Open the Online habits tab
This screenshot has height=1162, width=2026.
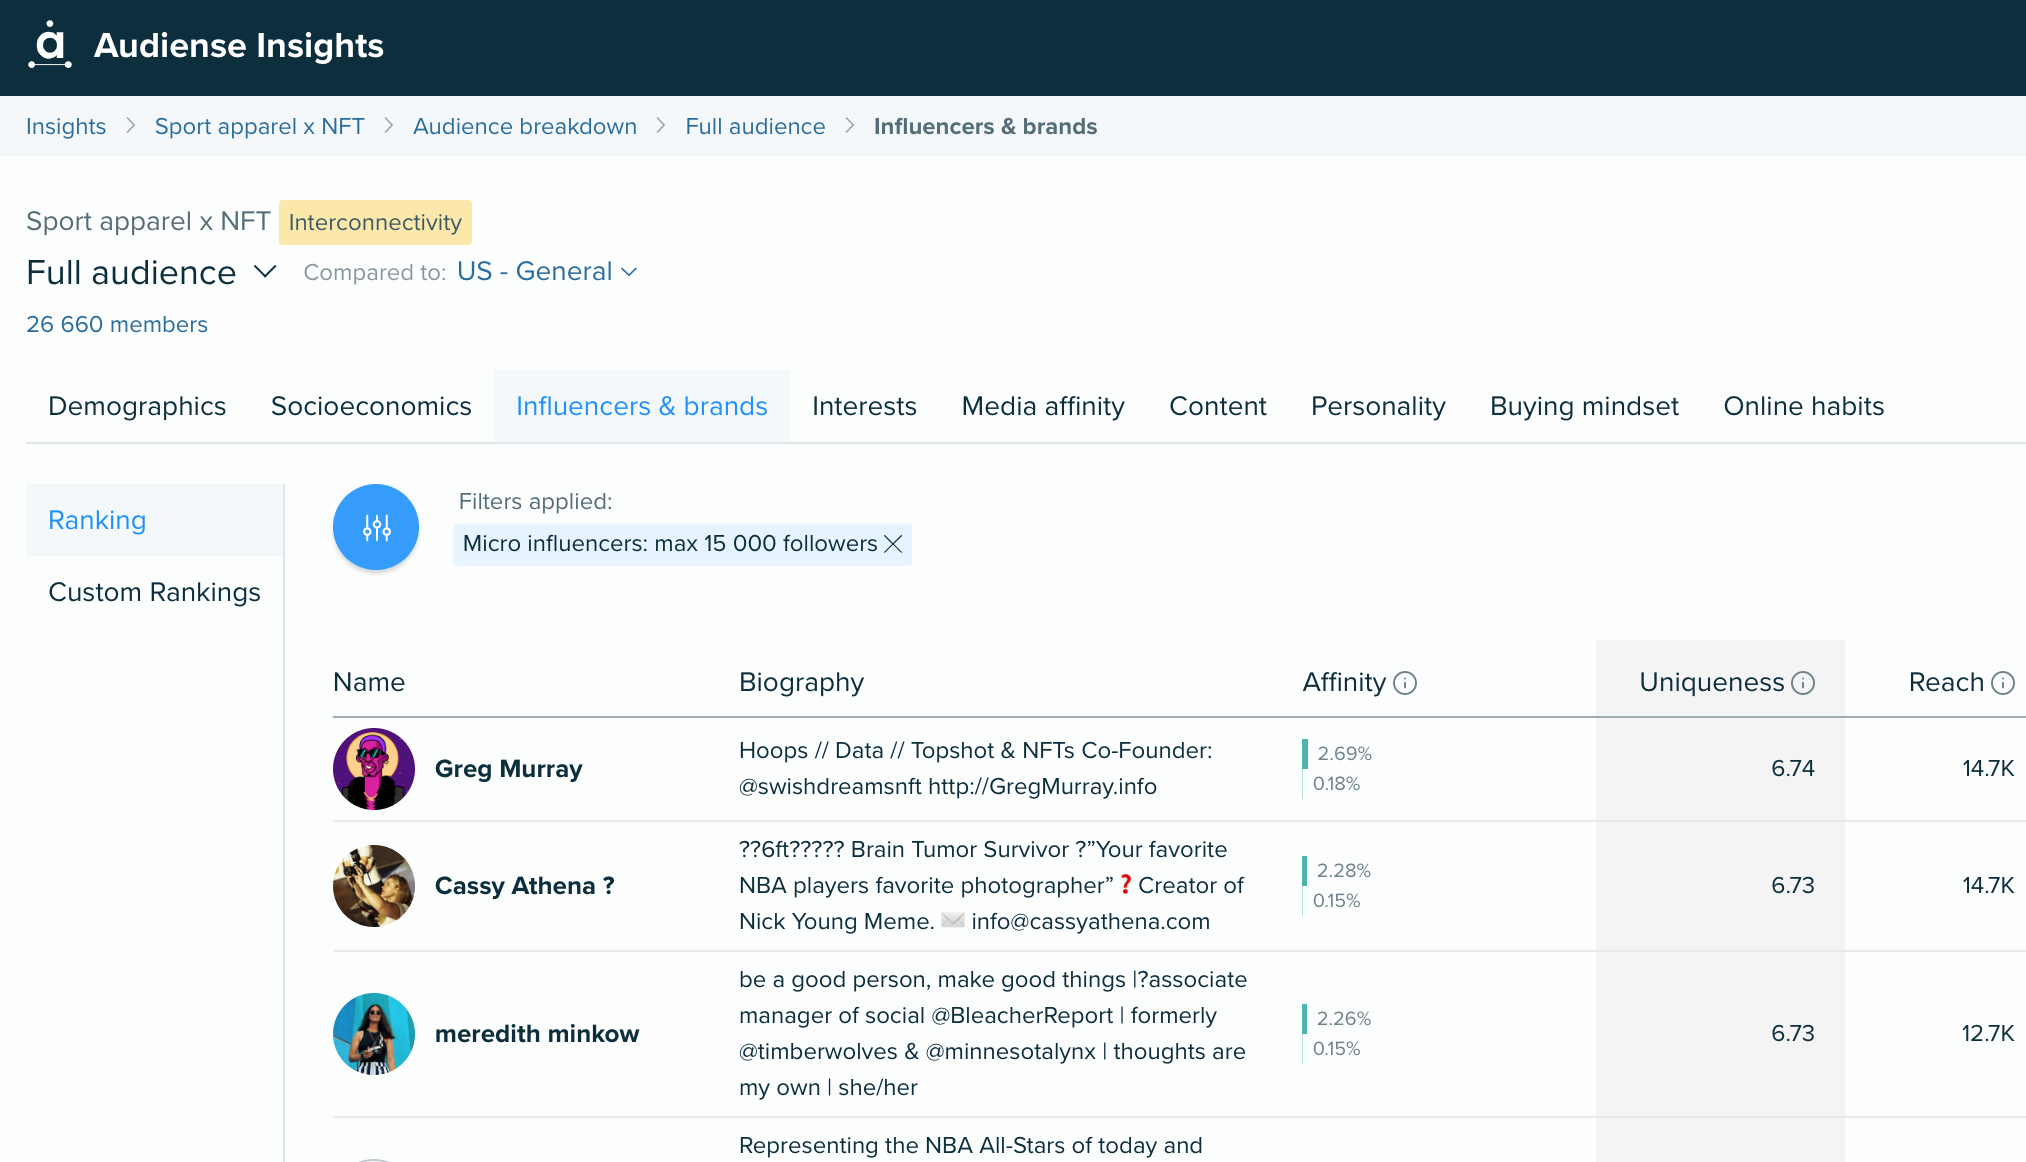pyautogui.click(x=1804, y=406)
